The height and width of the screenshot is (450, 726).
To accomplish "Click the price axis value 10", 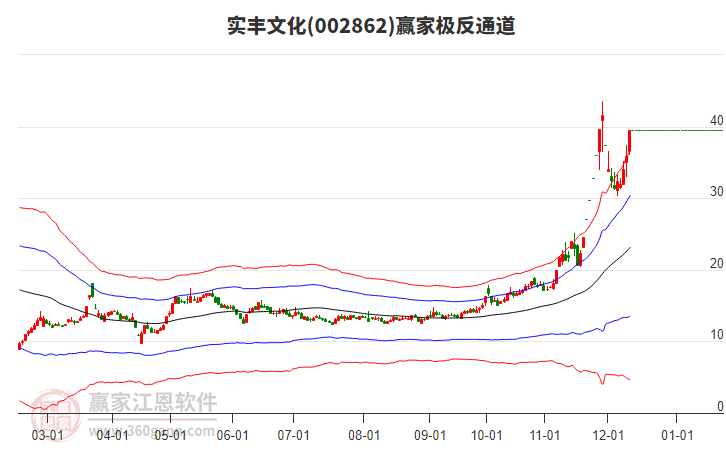I will point(716,335).
